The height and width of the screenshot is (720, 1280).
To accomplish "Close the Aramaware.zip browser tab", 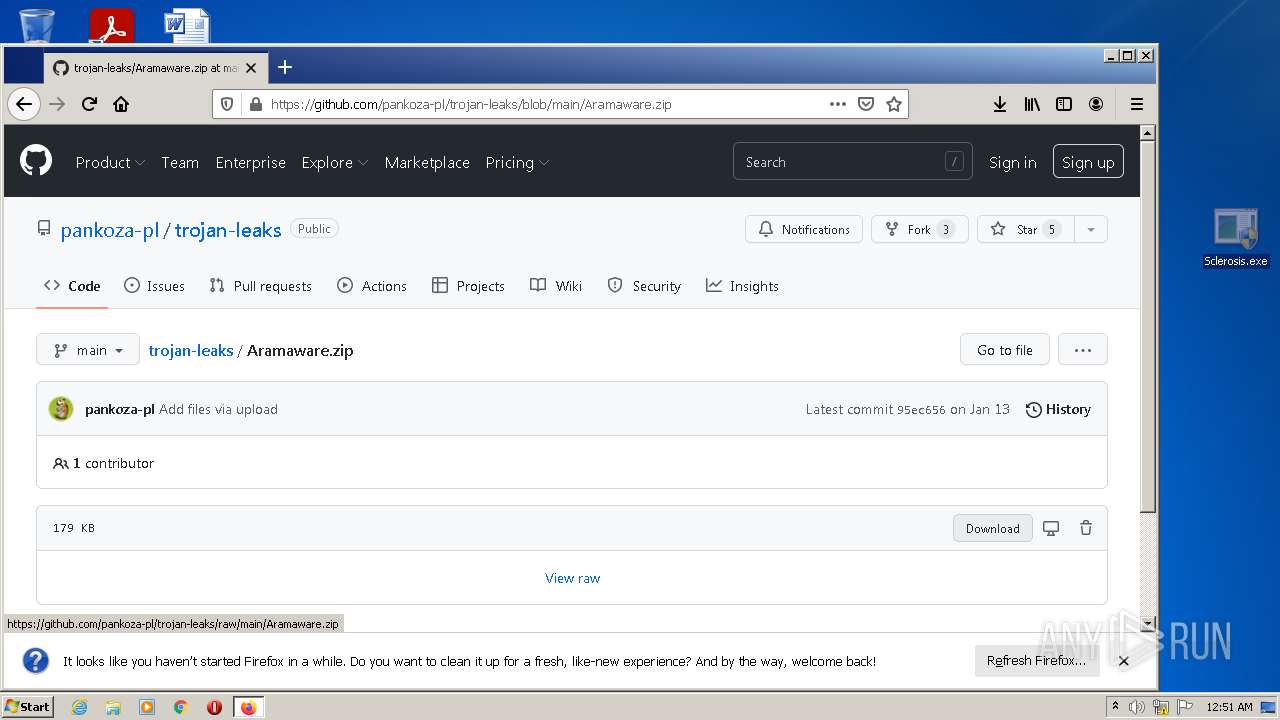I will 251,68.
